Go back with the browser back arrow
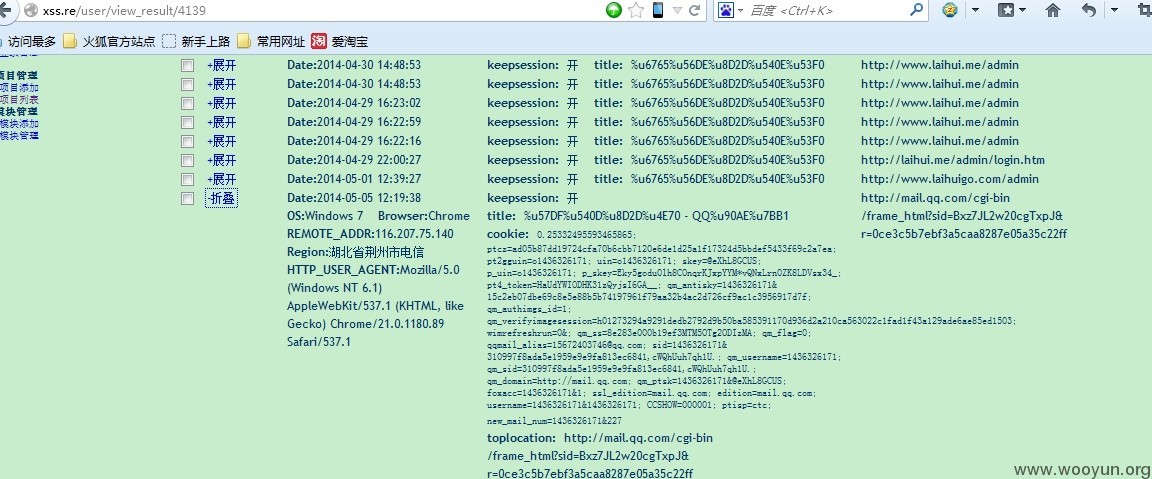Viewport: 1152px width, 479px height. click(x=5, y=10)
